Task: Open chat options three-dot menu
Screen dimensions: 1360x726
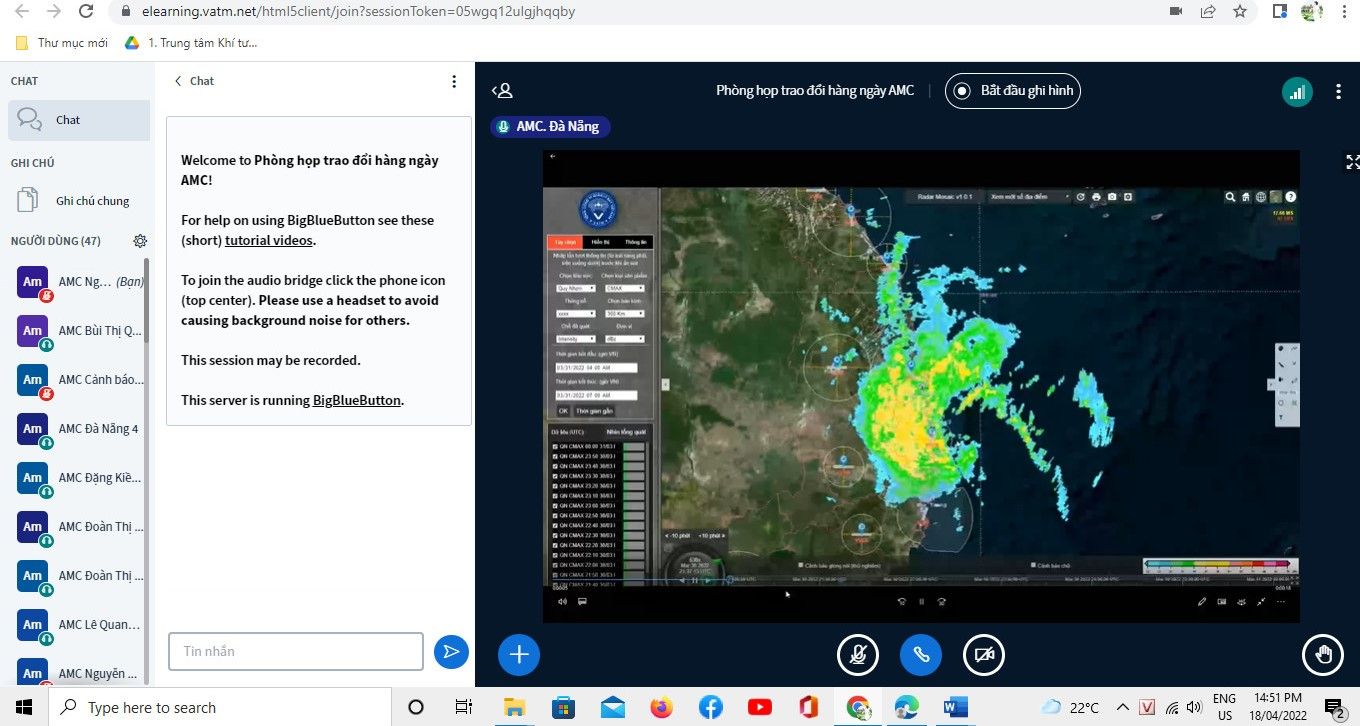Action: click(454, 81)
